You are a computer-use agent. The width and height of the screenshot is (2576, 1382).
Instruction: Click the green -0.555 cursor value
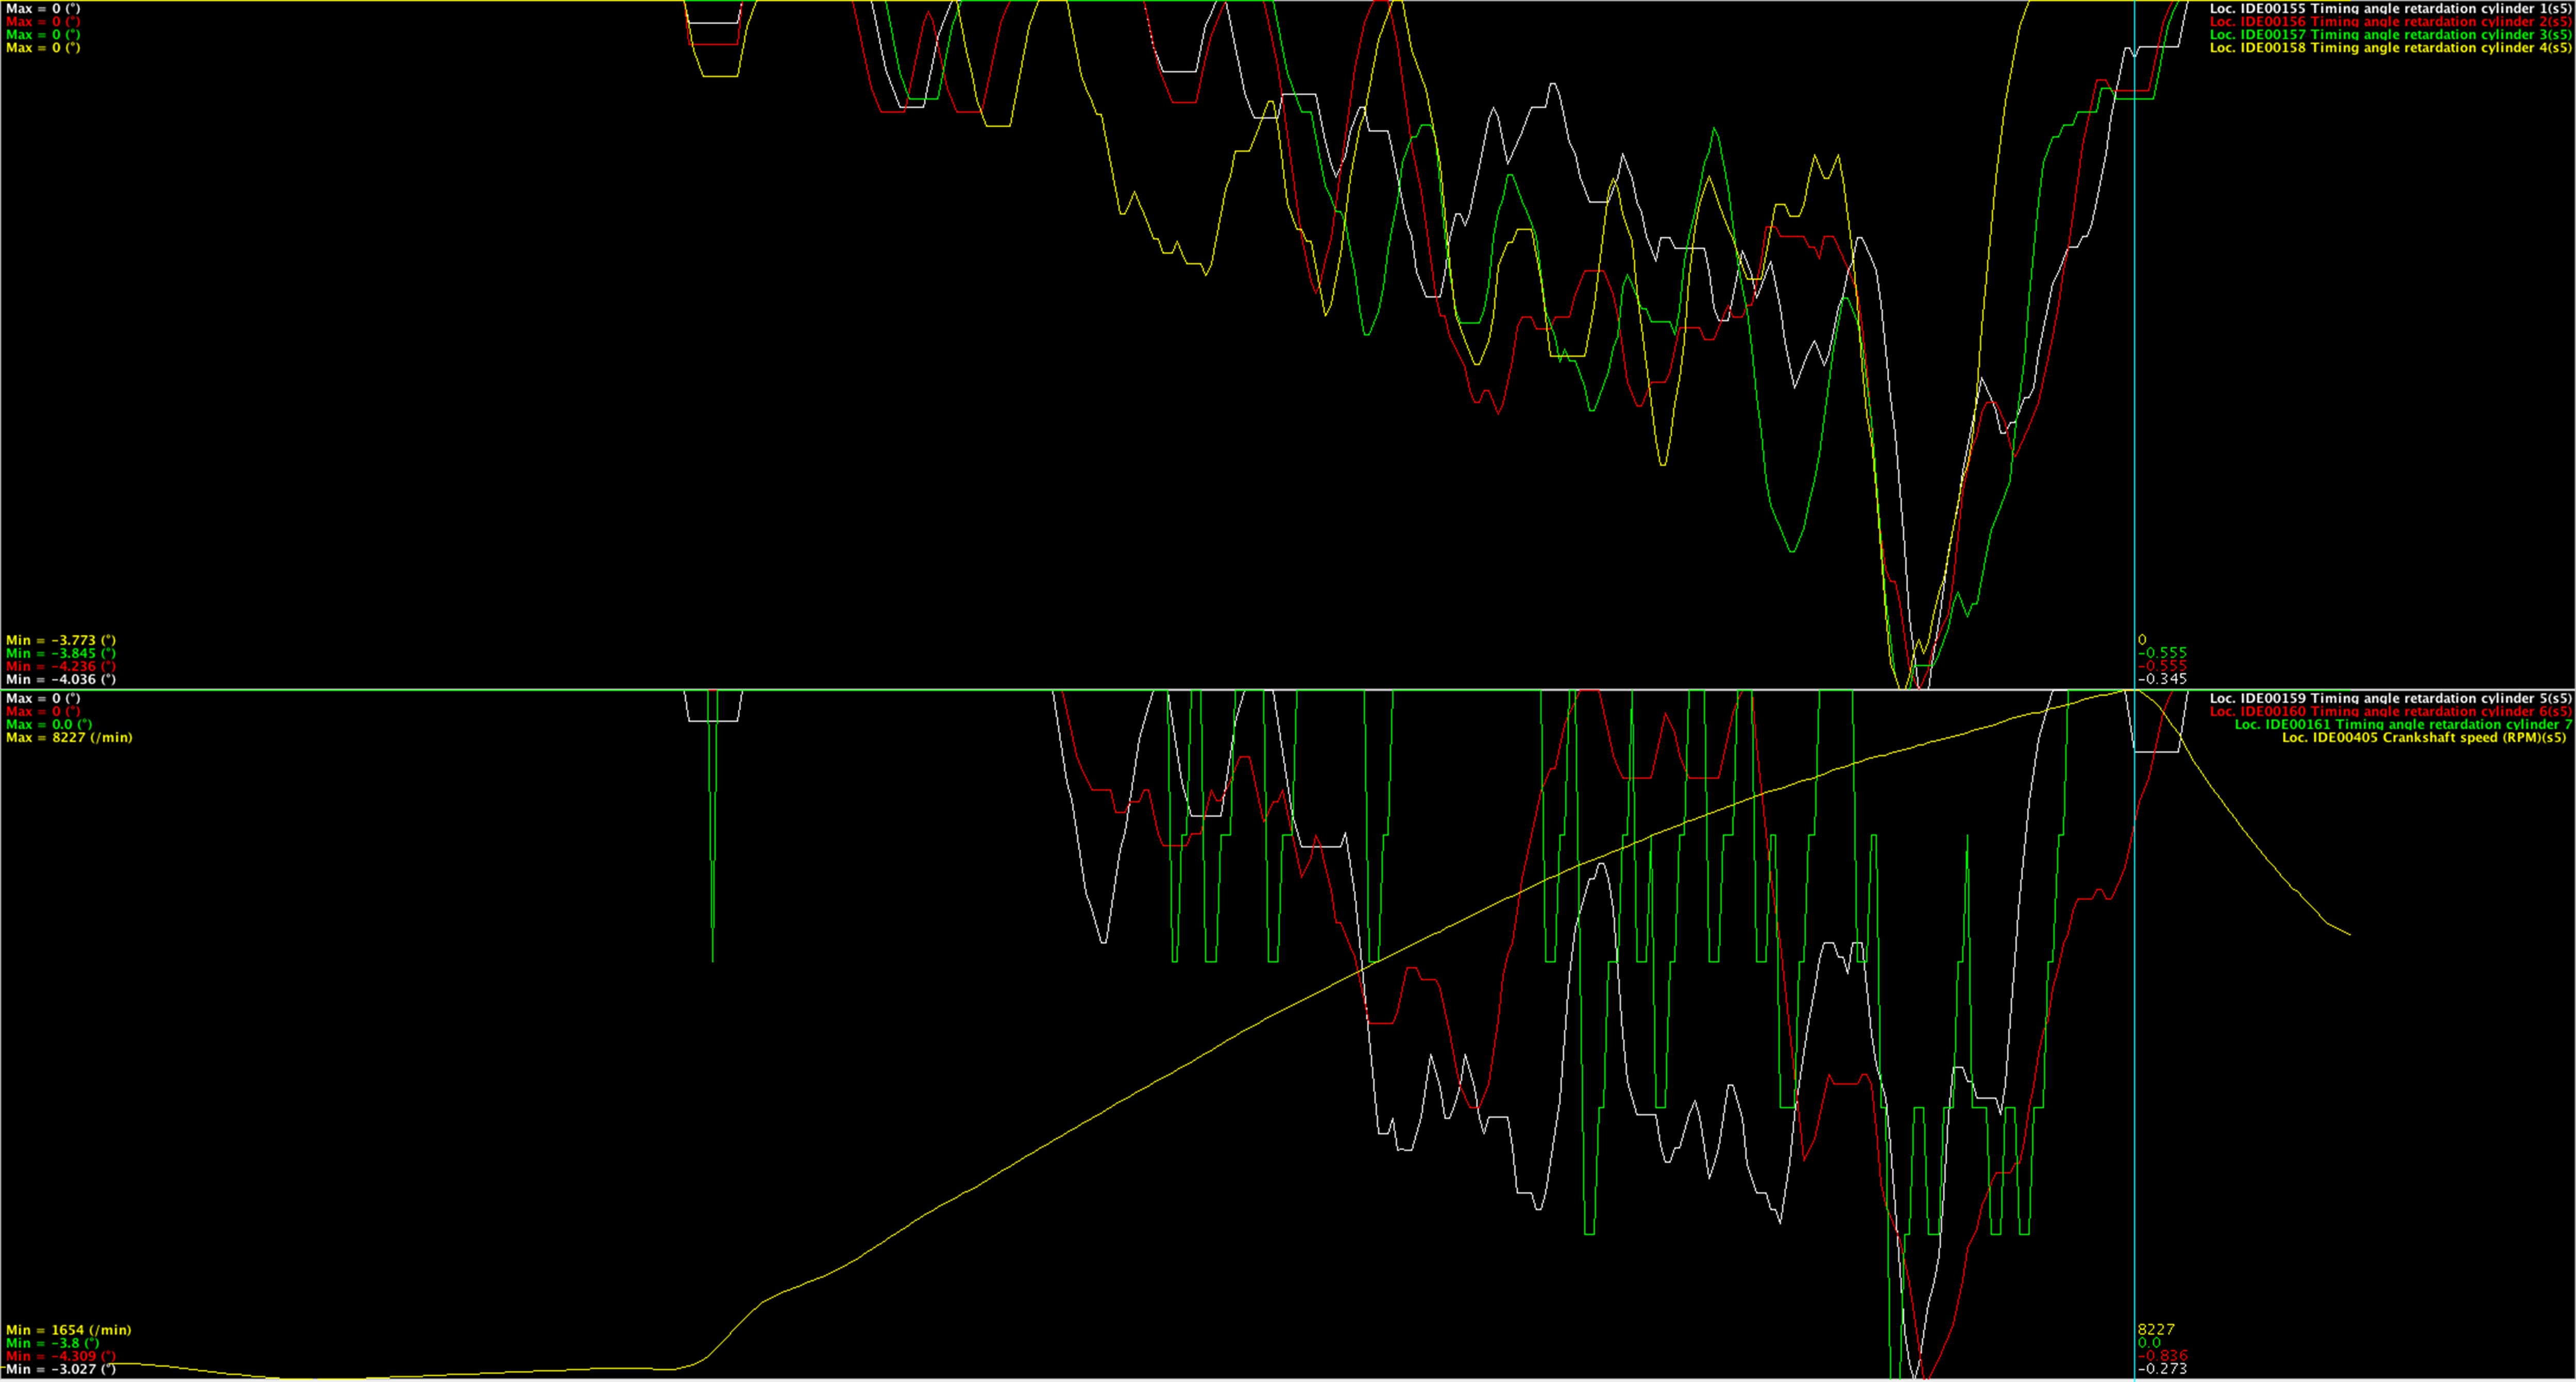tap(2162, 652)
